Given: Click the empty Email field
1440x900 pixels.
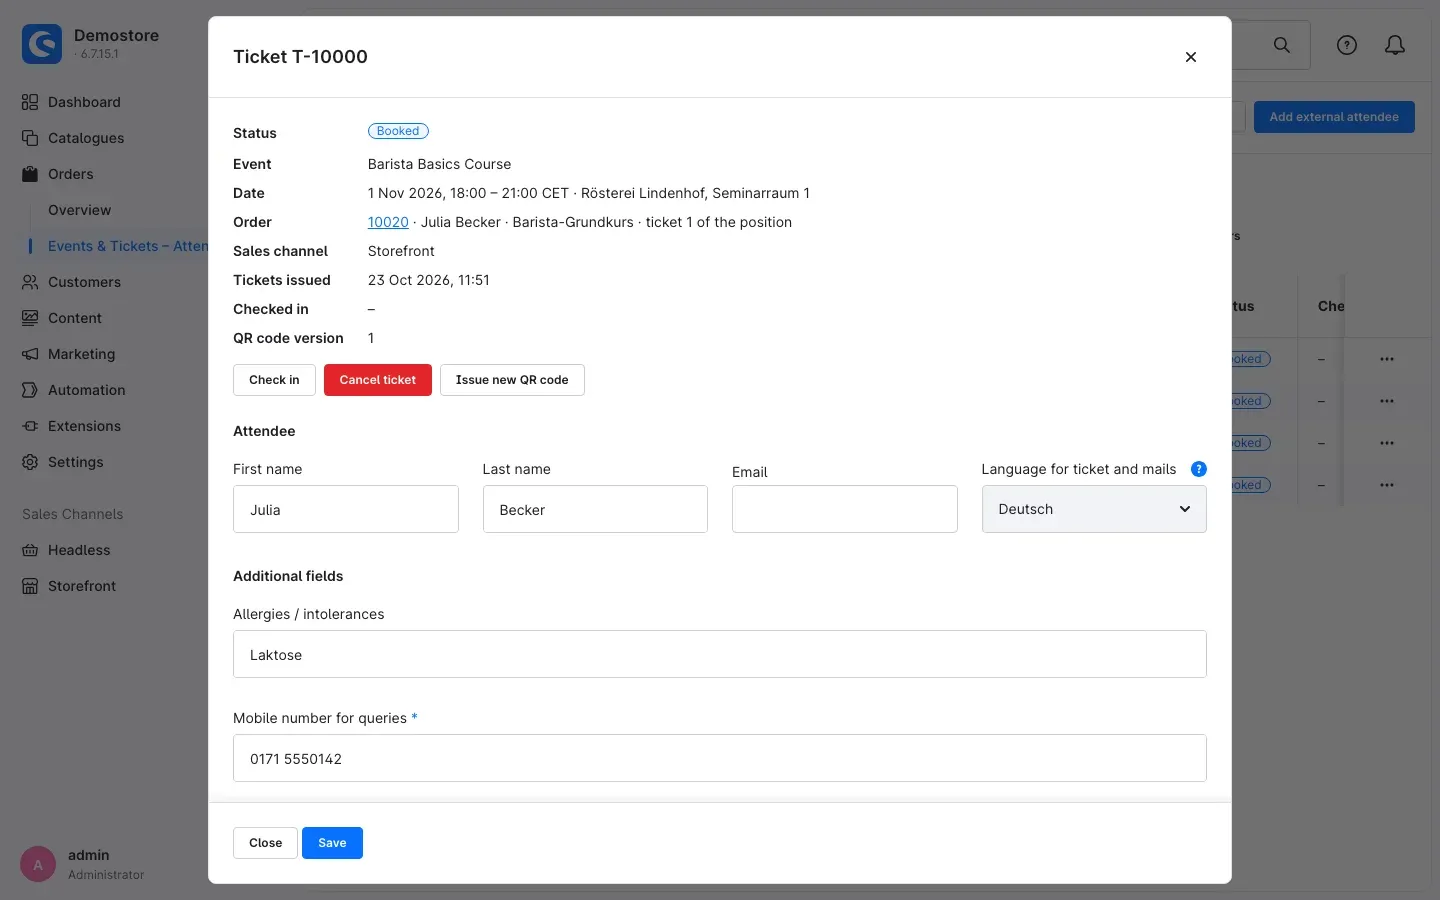Looking at the screenshot, I should [x=845, y=509].
